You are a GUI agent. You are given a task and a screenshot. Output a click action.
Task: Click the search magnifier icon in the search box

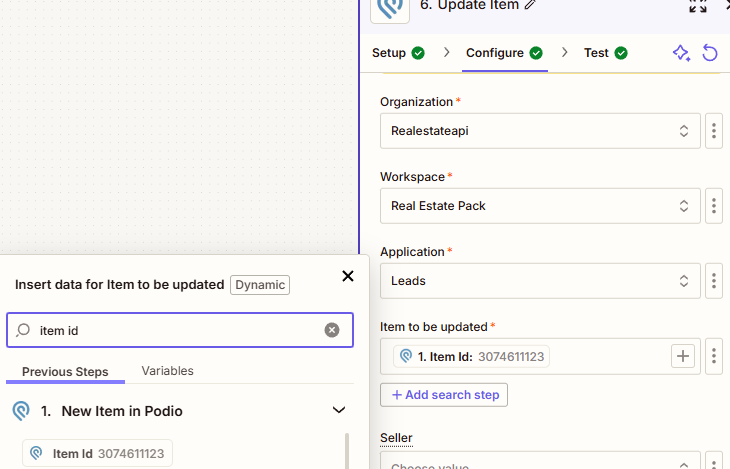[x=23, y=330]
